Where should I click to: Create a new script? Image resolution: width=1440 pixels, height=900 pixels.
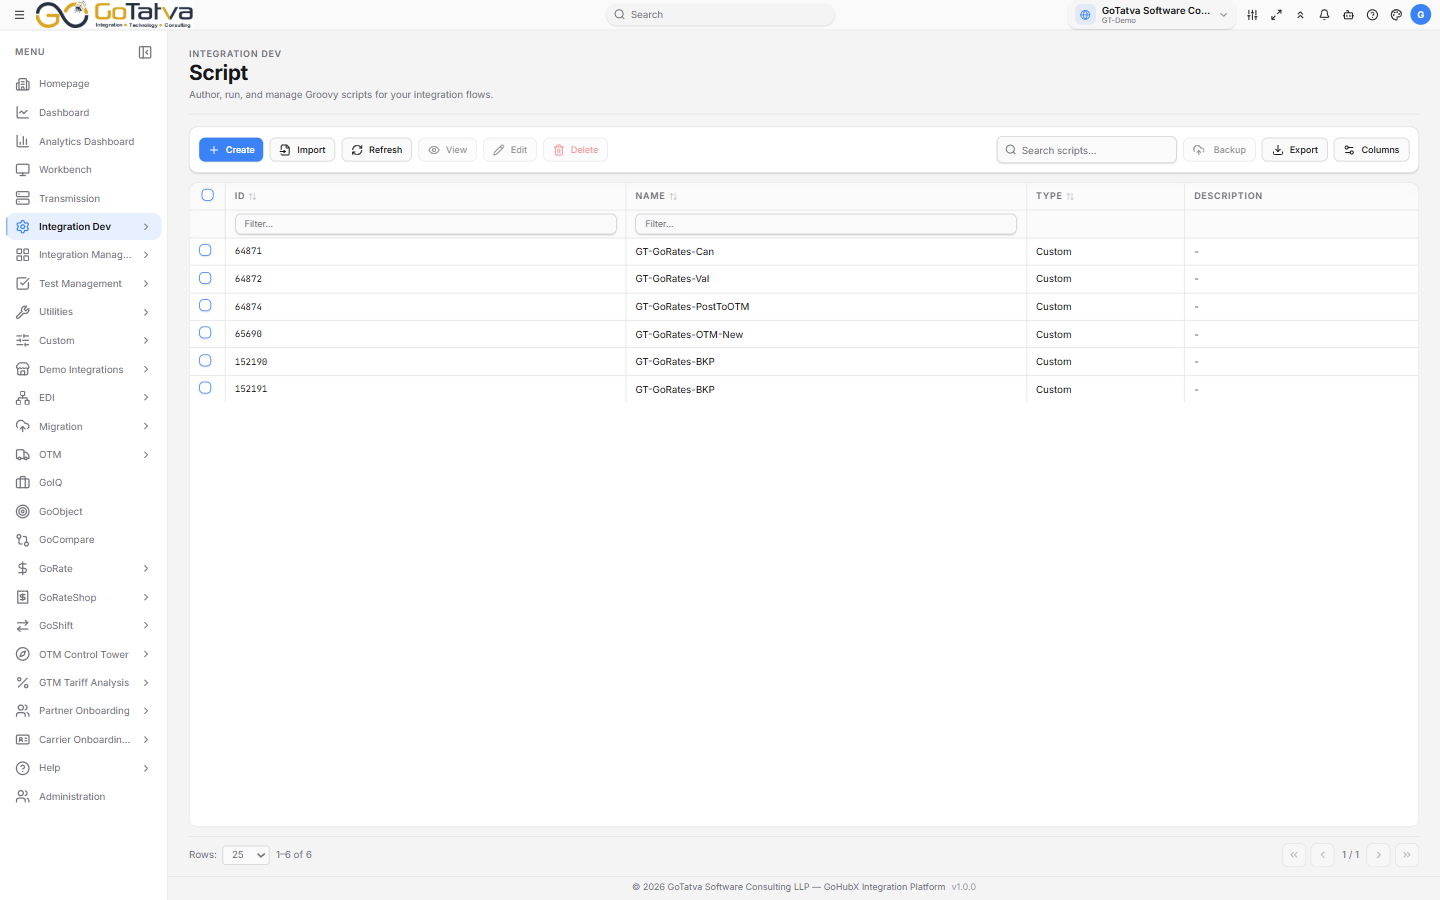pyautogui.click(x=231, y=150)
